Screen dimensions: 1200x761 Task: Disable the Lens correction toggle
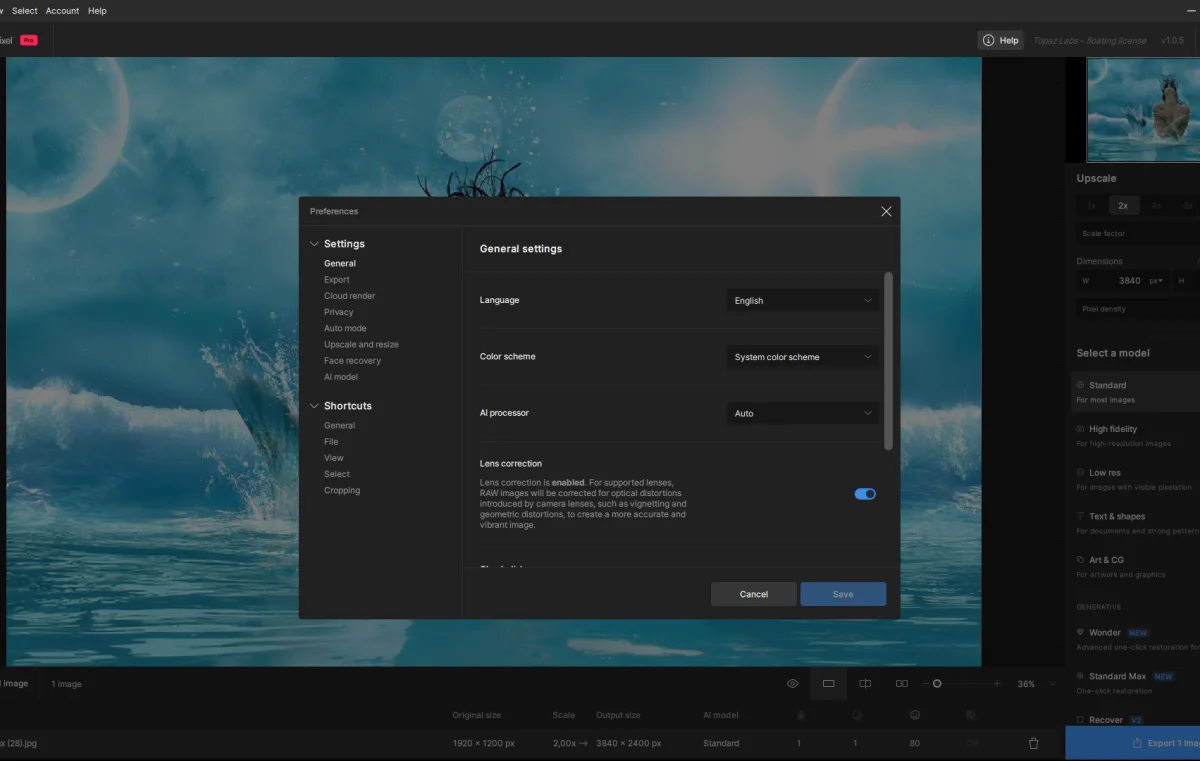(865, 494)
